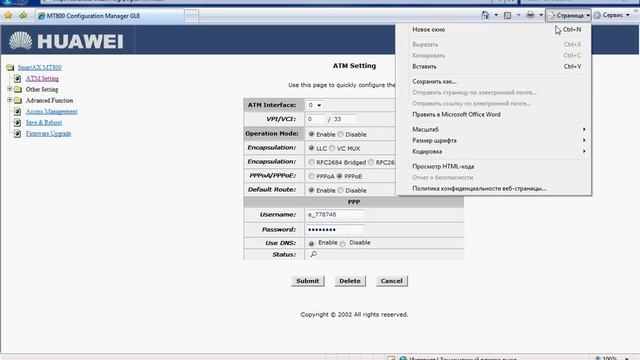The height and width of the screenshot is (360, 640).
Task: Select Enable for Operation Mode
Action: point(311,134)
